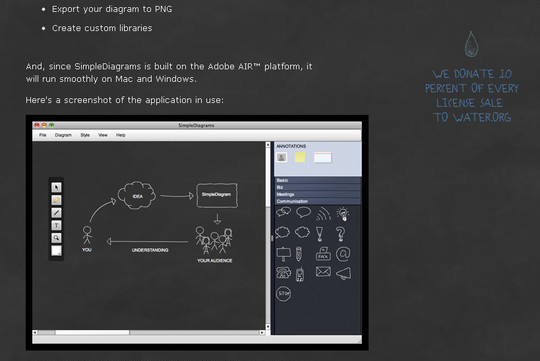540x361 pixels.
Task: Open the white color chooser in tool palette
Action: click(x=56, y=250)
